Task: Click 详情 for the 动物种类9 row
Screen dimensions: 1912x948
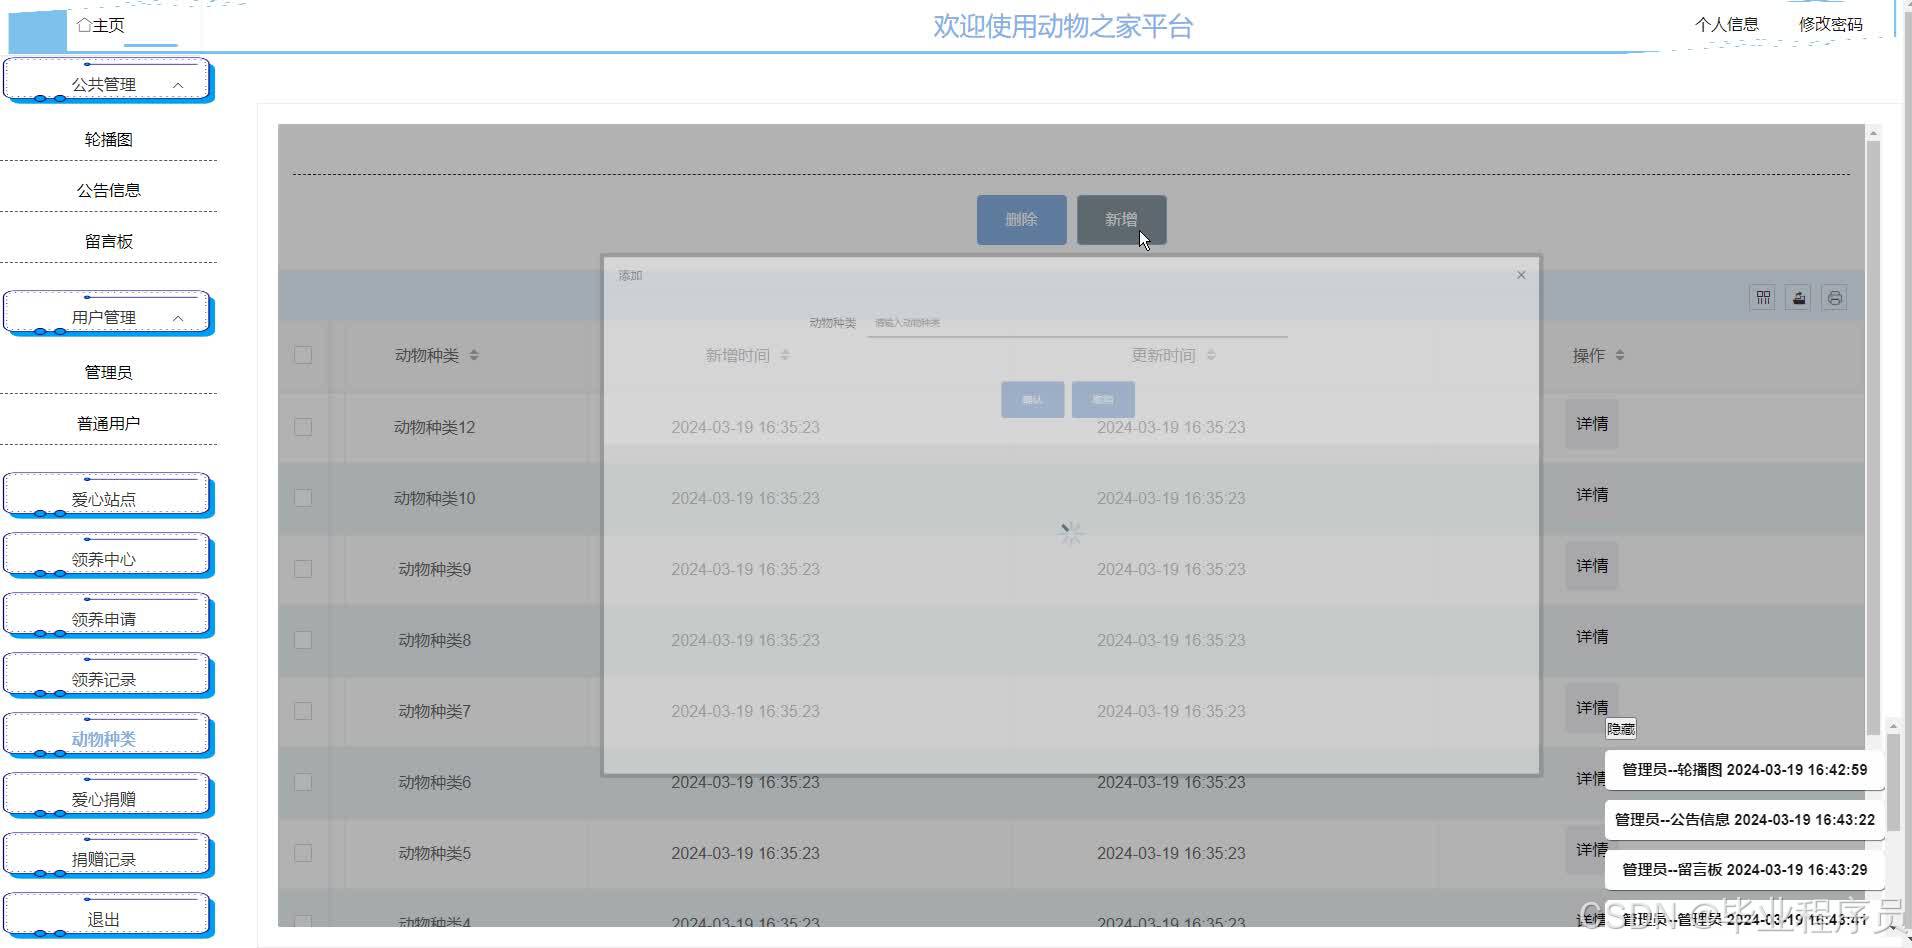Action: pos(1591,566)
